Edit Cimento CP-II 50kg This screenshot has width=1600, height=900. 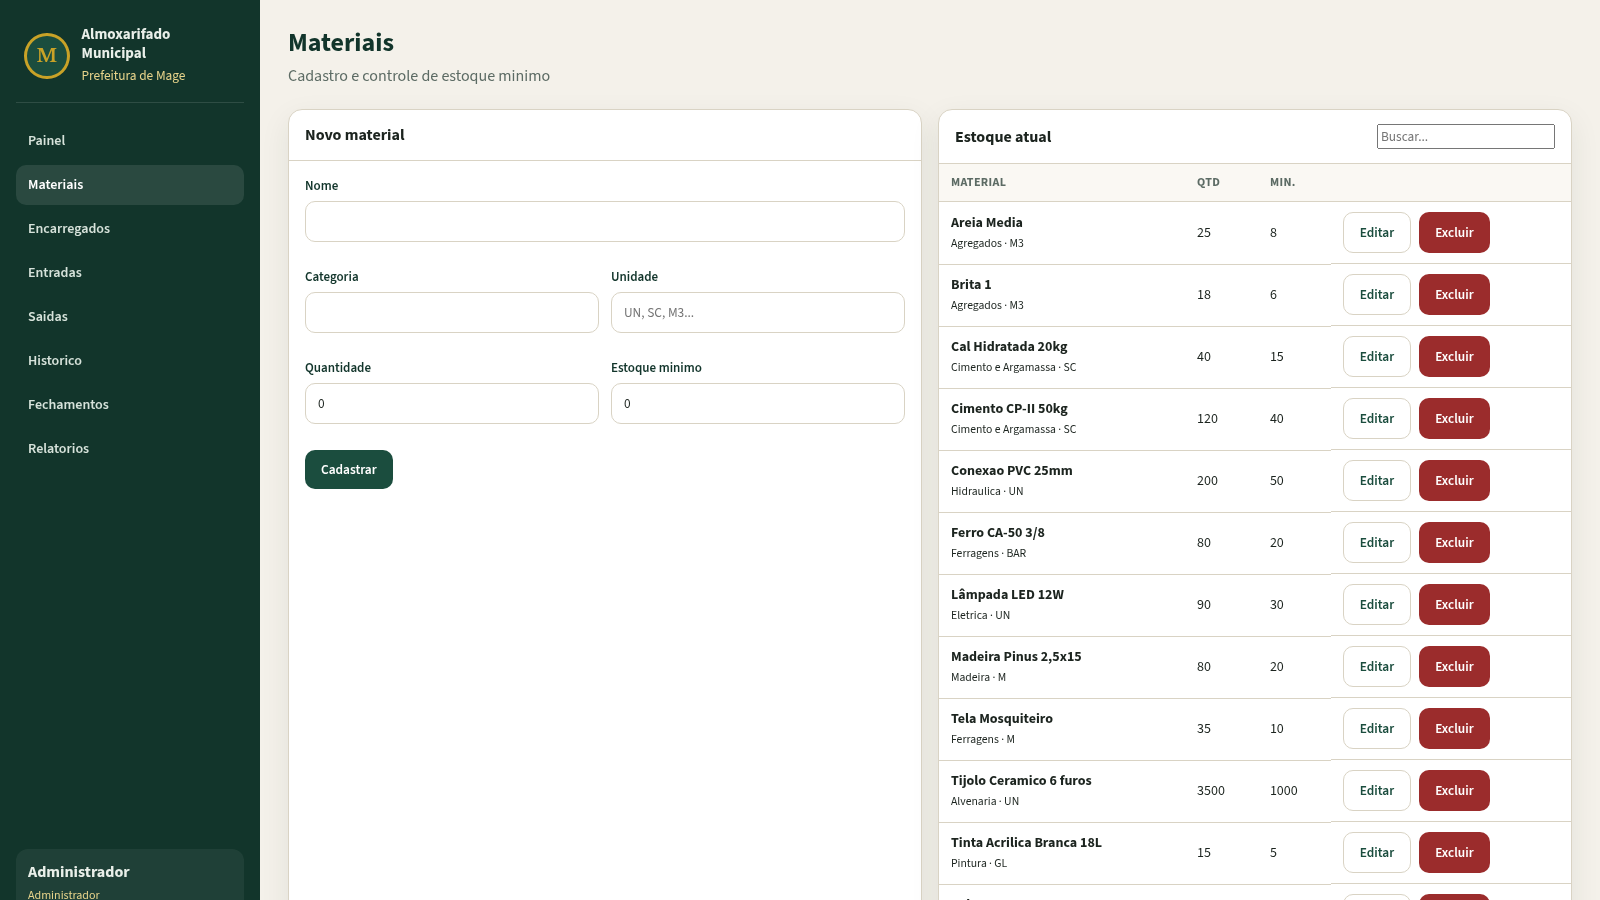pyautogui.click(x=1377, y=419)
